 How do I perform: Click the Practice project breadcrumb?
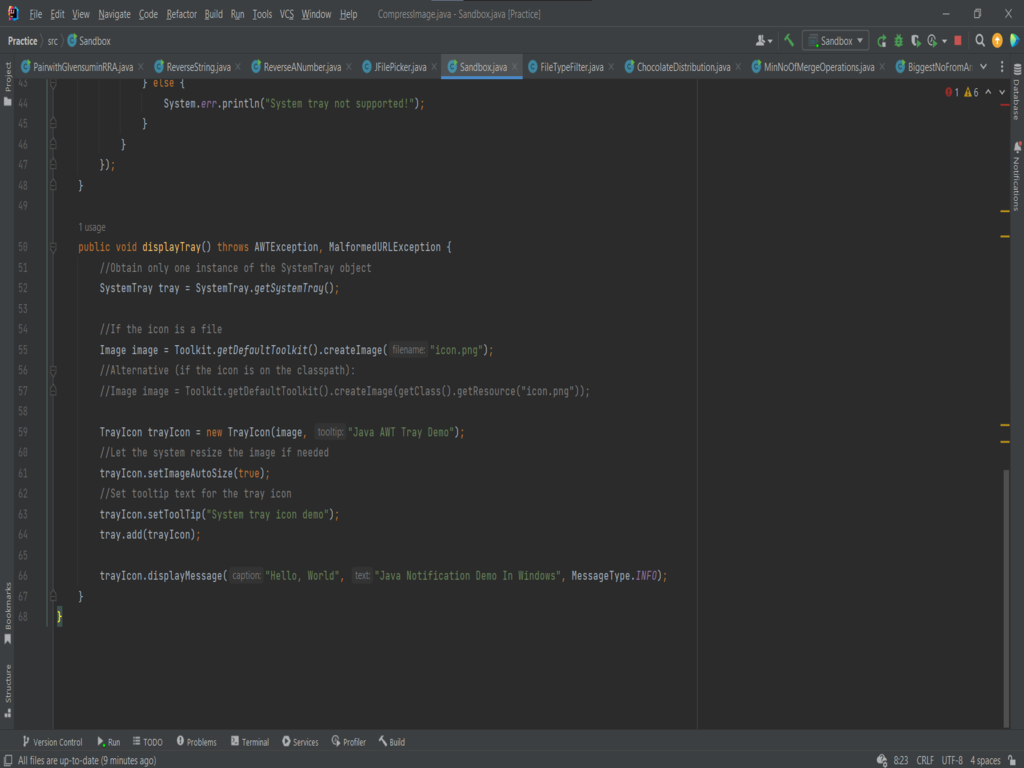[22, 40]
